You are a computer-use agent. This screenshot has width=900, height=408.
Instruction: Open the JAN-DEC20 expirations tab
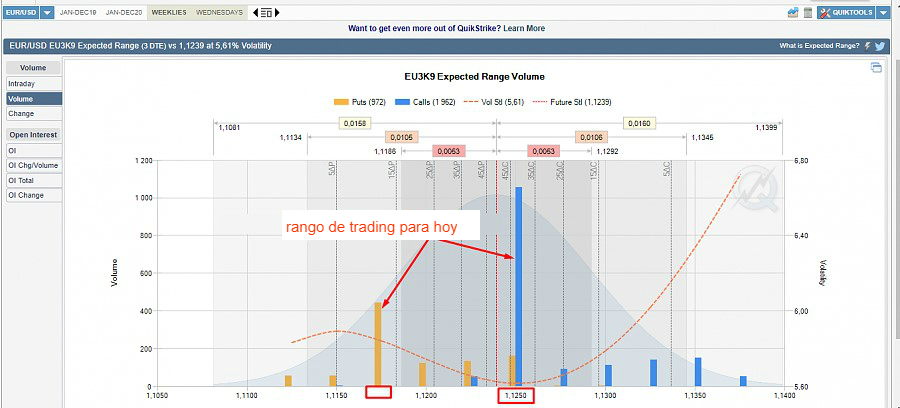pyautogui.click(x=124, y=12)
